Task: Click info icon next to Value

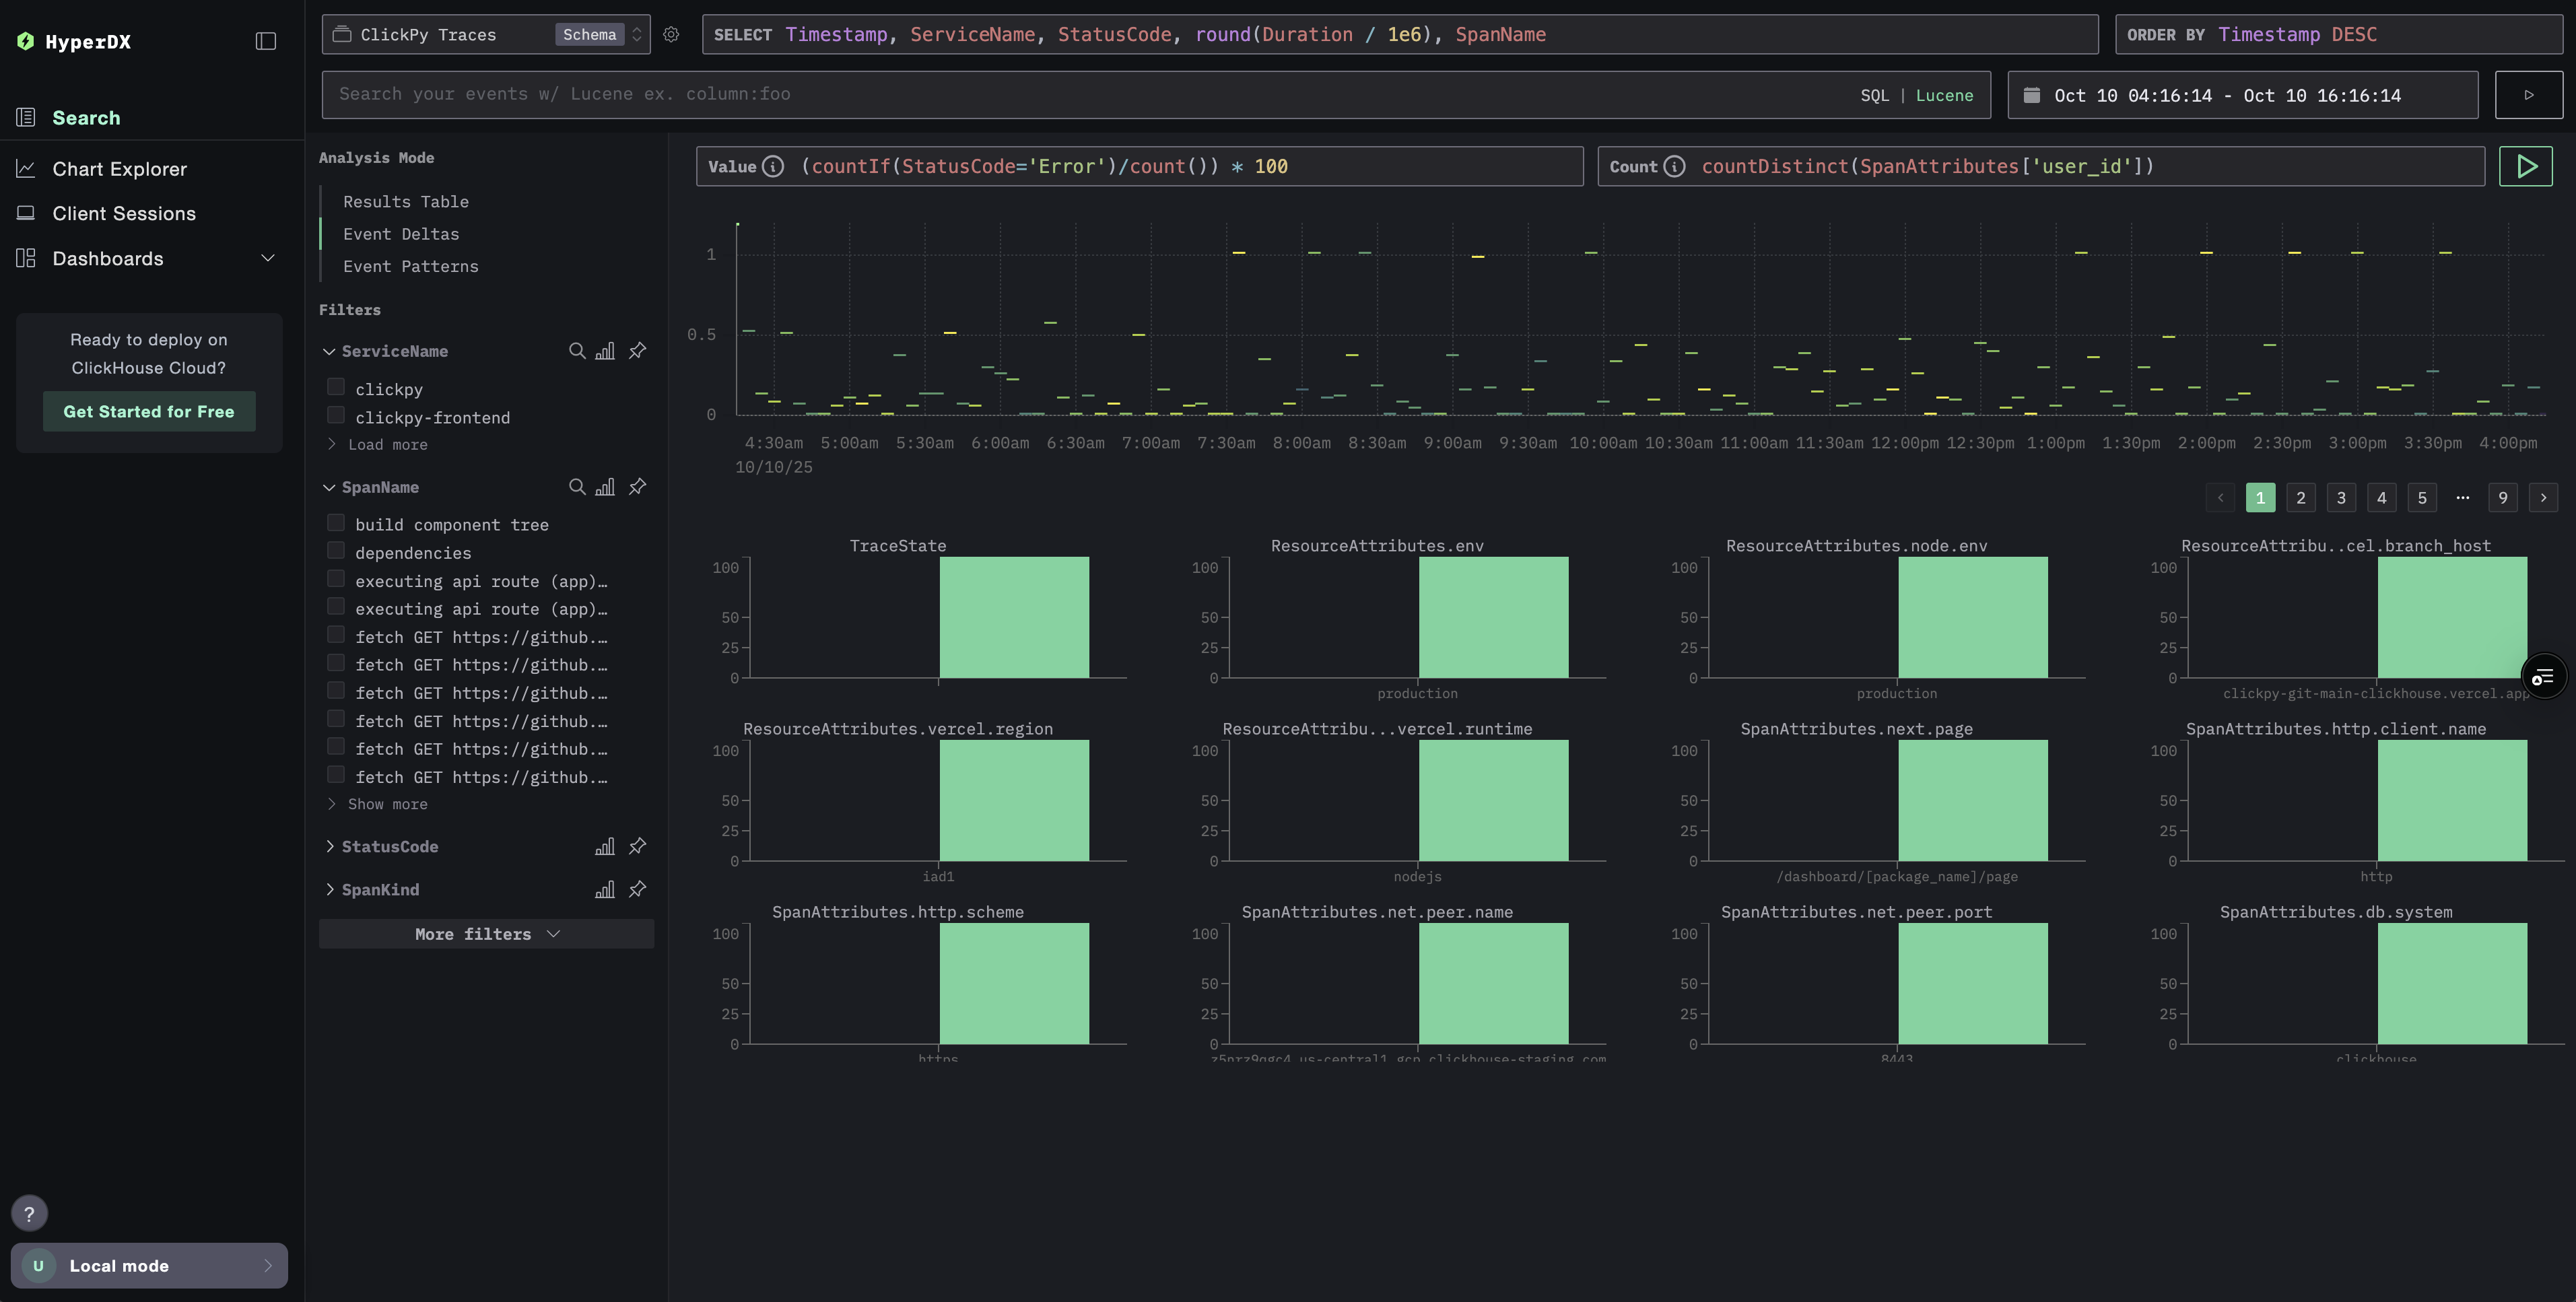Action: (773, 167)
